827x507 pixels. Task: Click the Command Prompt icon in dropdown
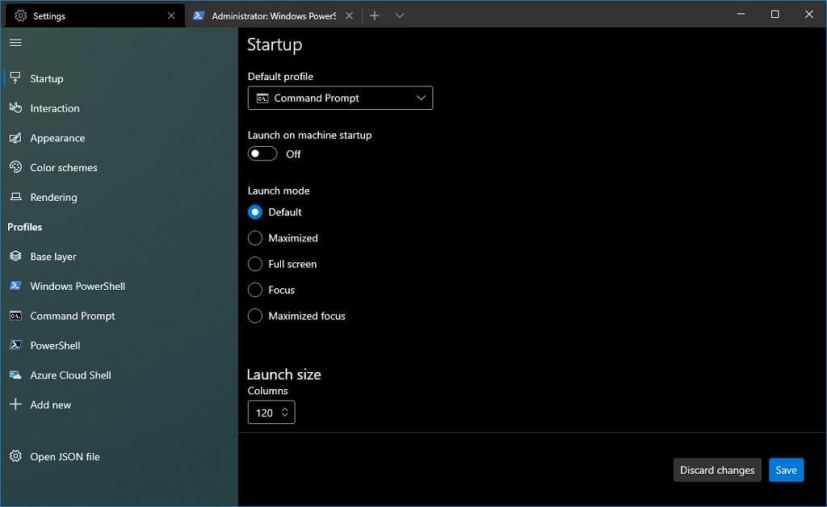click(x=262, y=98)
